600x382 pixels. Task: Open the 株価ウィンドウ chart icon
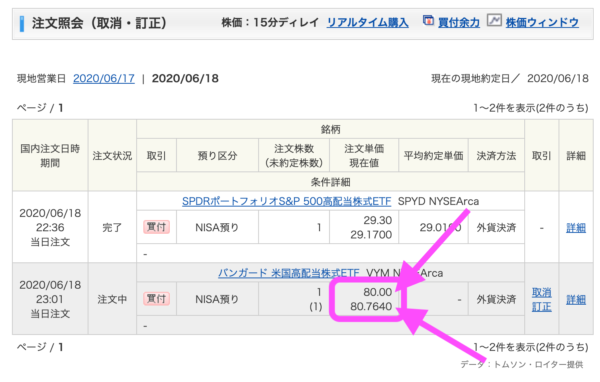click(494, 20)
